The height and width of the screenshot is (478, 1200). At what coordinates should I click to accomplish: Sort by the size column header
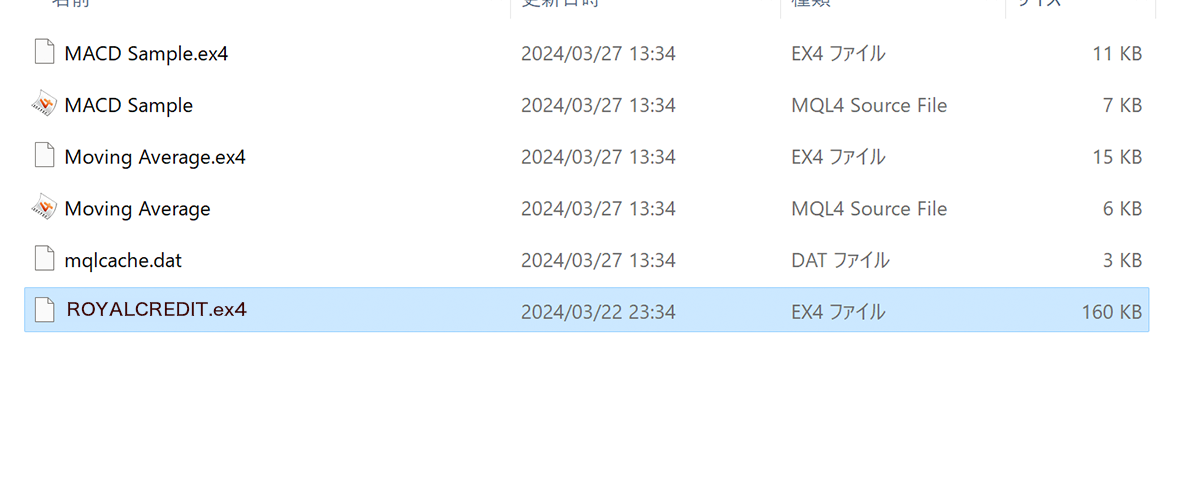tap(1038, 4)
